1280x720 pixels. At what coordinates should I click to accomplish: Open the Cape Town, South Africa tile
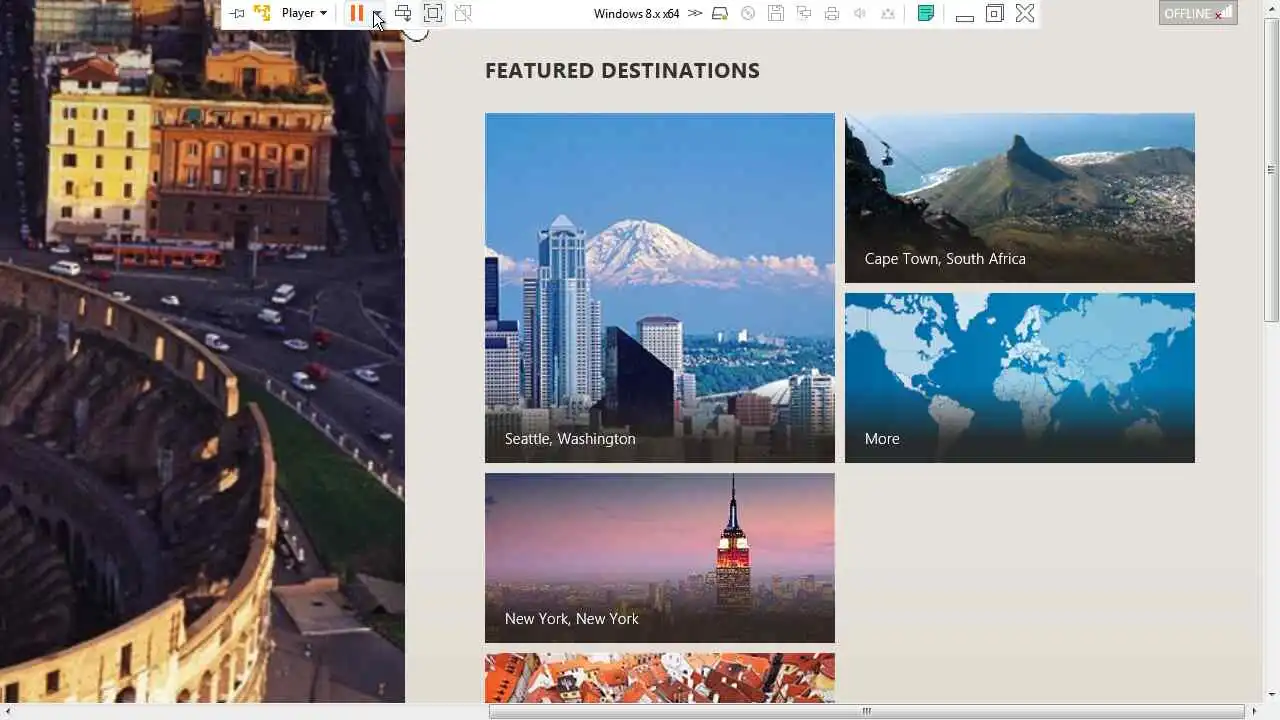click(1020, 198)
